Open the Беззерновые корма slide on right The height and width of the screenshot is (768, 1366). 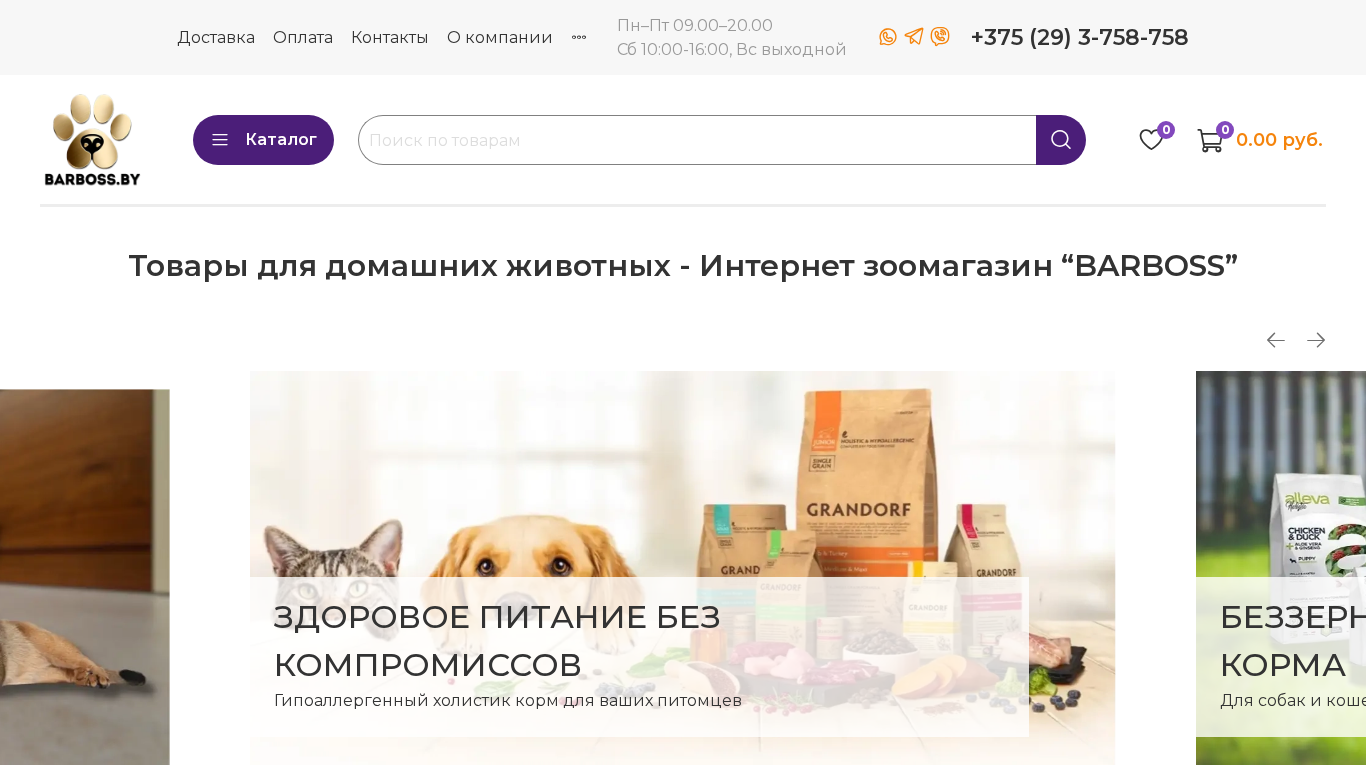(x=1281, y=568)
